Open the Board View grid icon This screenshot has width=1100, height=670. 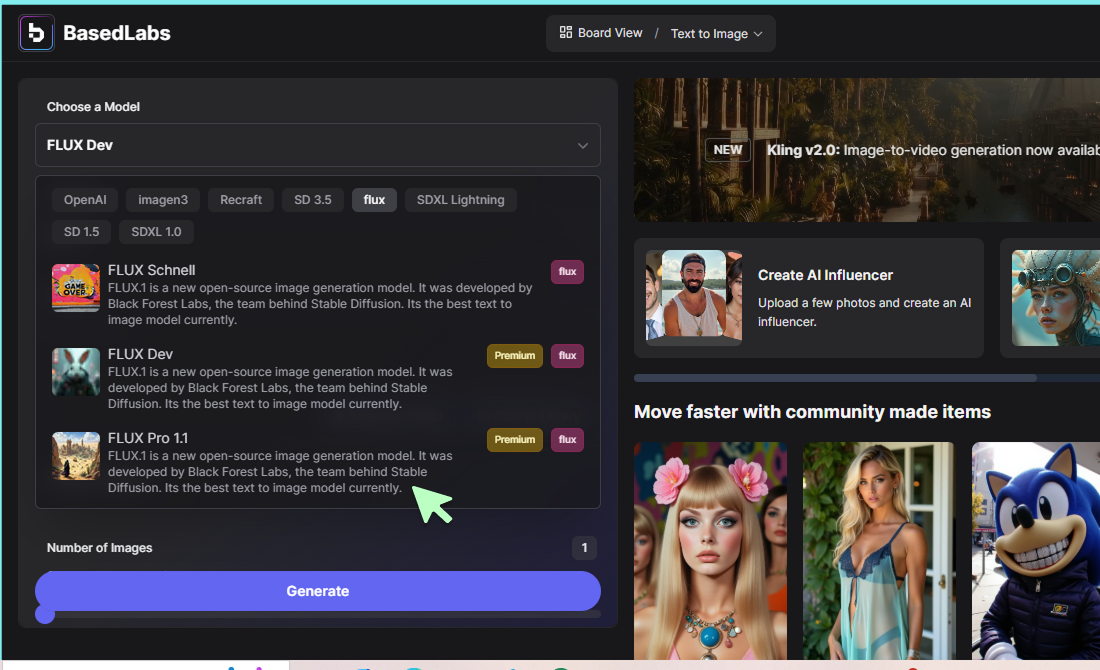click(x=565, y=32)
